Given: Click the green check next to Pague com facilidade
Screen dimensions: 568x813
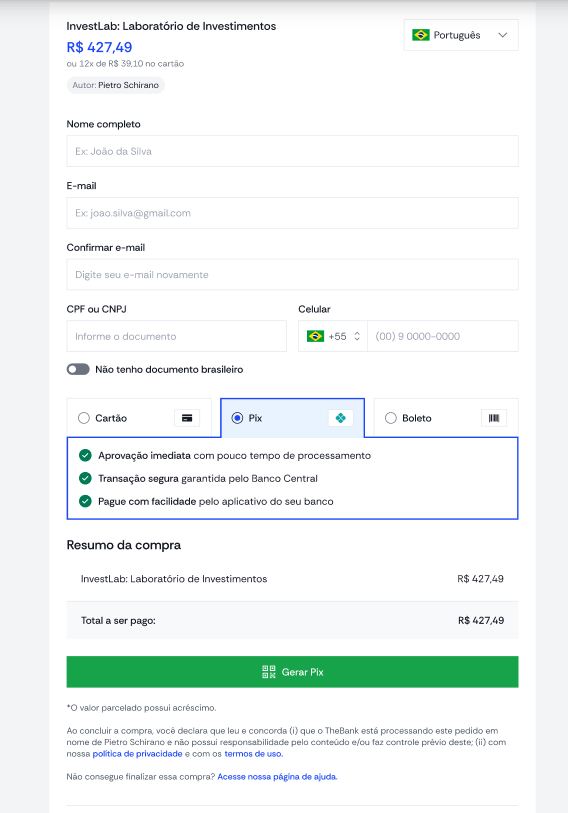Looking at the screenshot, I should 85,501.
